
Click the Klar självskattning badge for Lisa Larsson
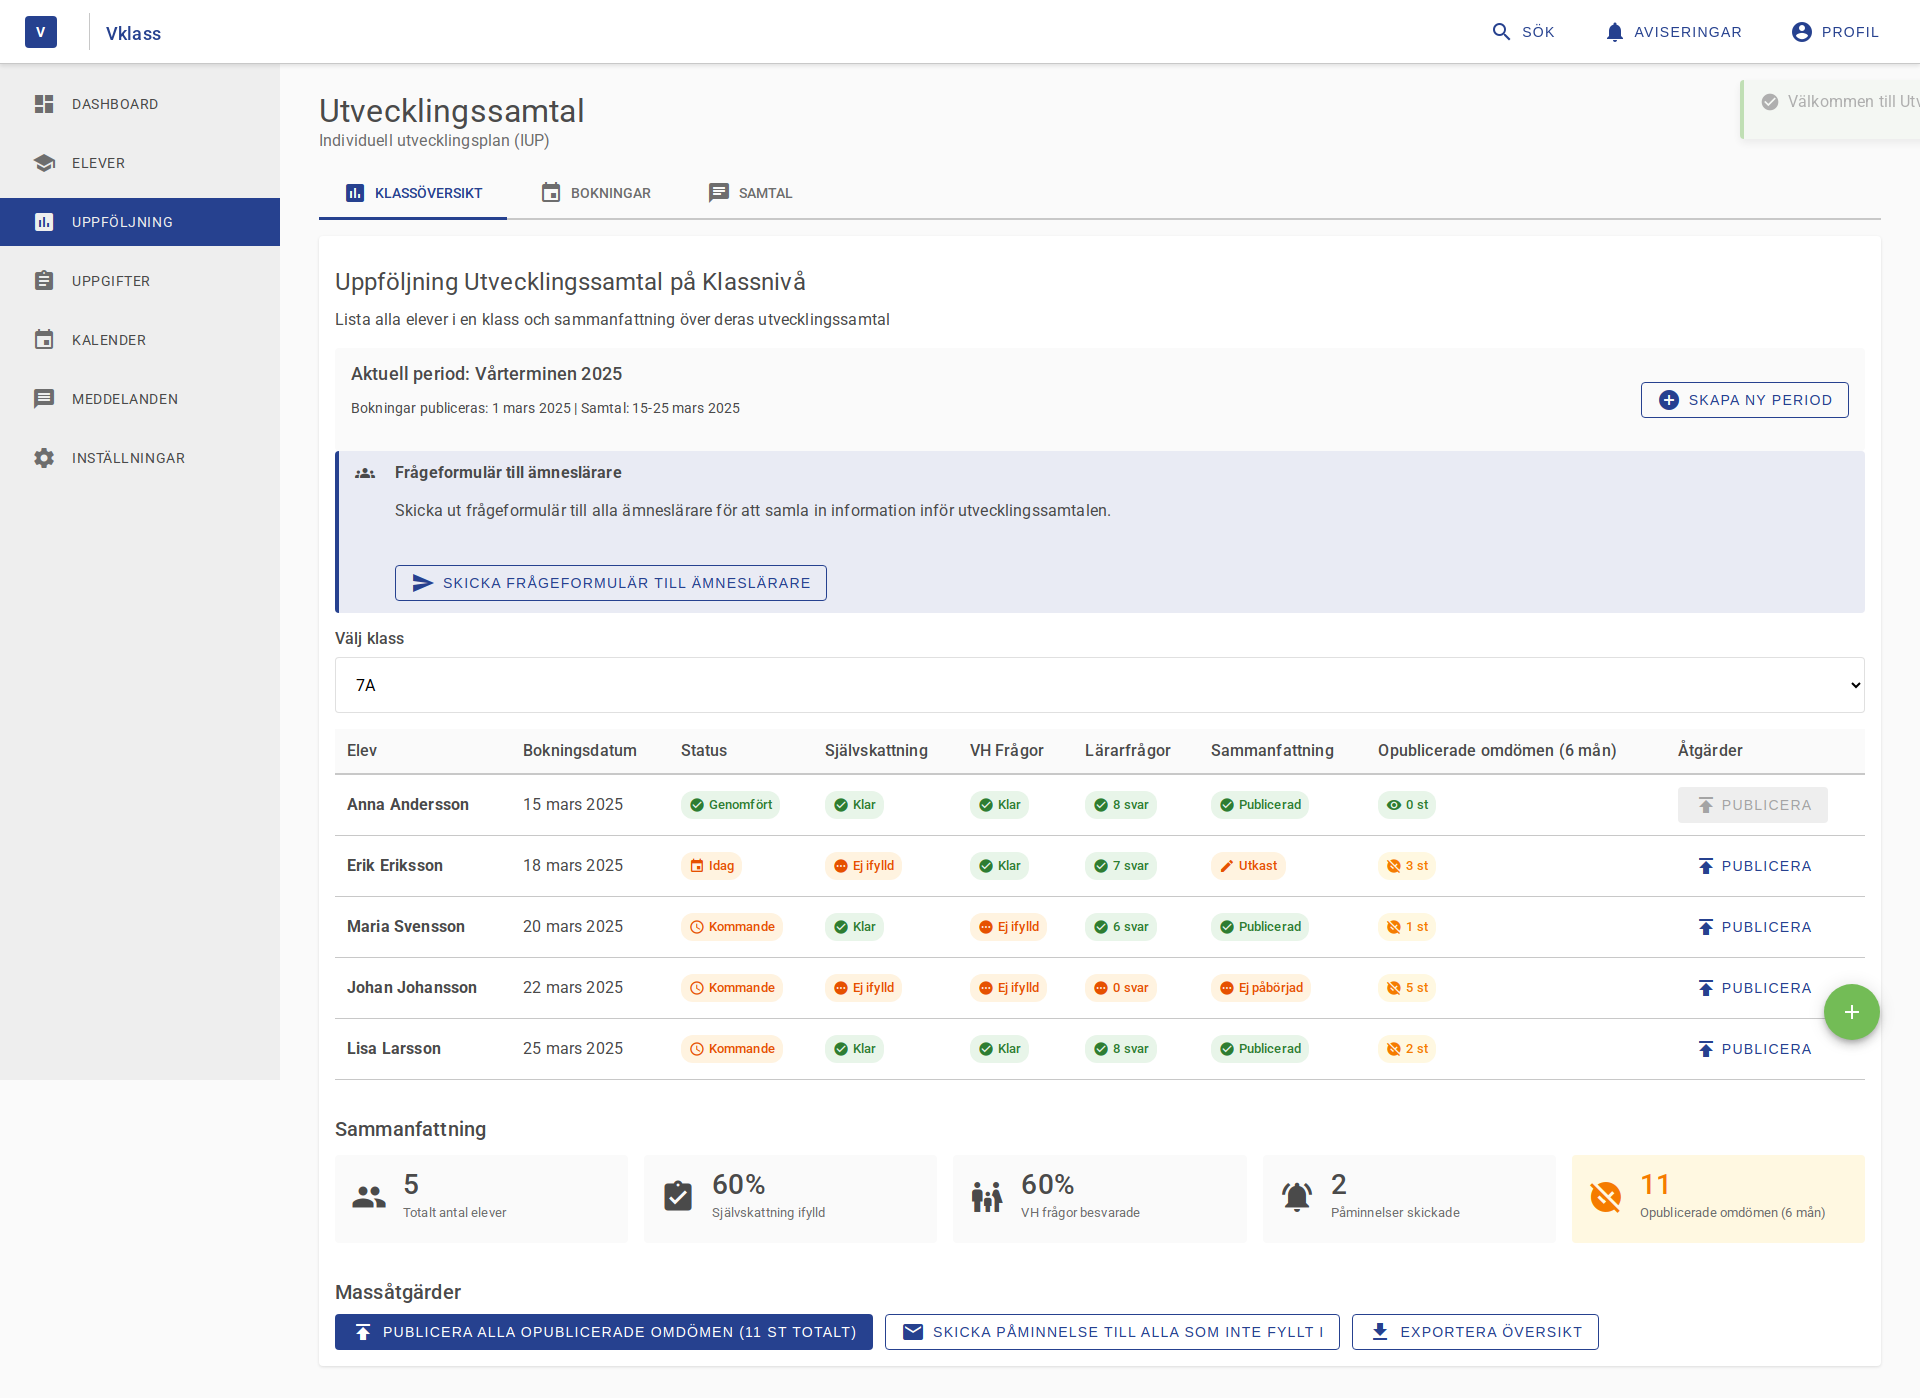854,1048
